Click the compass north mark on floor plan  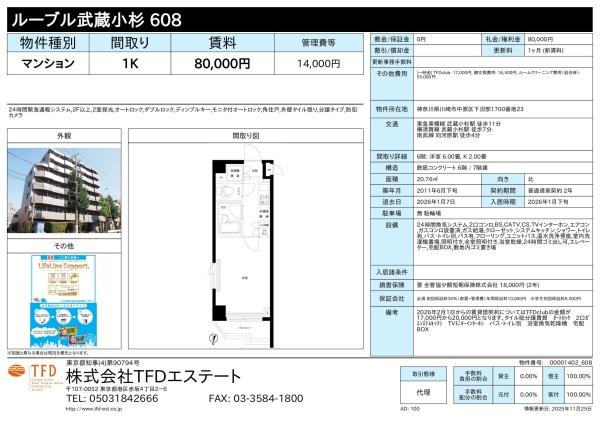pyautogui.click(x=214, y=338)
